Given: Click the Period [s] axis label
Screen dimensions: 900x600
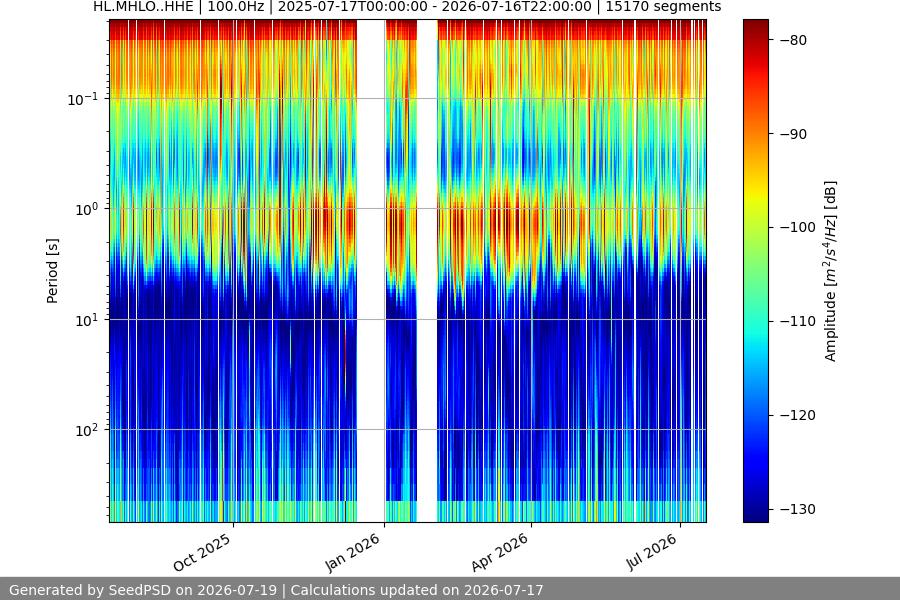Looking at the screenshot, I should pyautogui.click(x=52, y=271).
